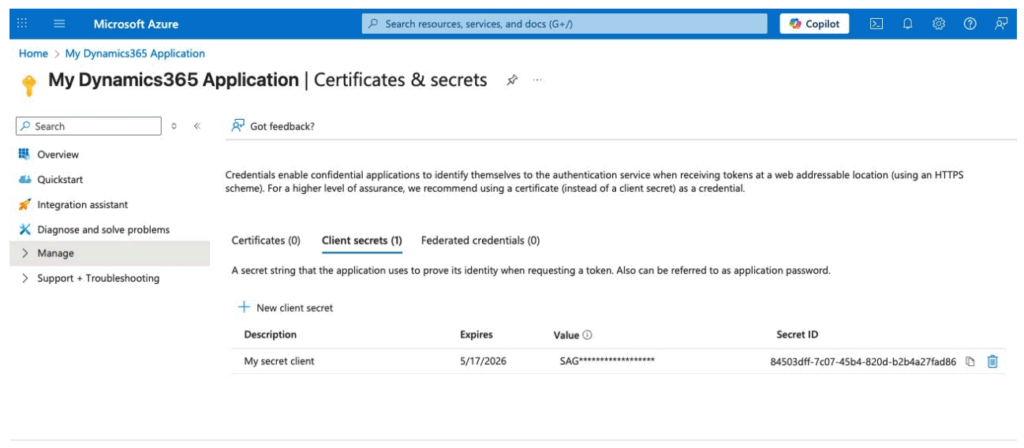1024x448 pixels.
Task: Expand Support + Troubleshooting section
Action: tap(25, 278)
